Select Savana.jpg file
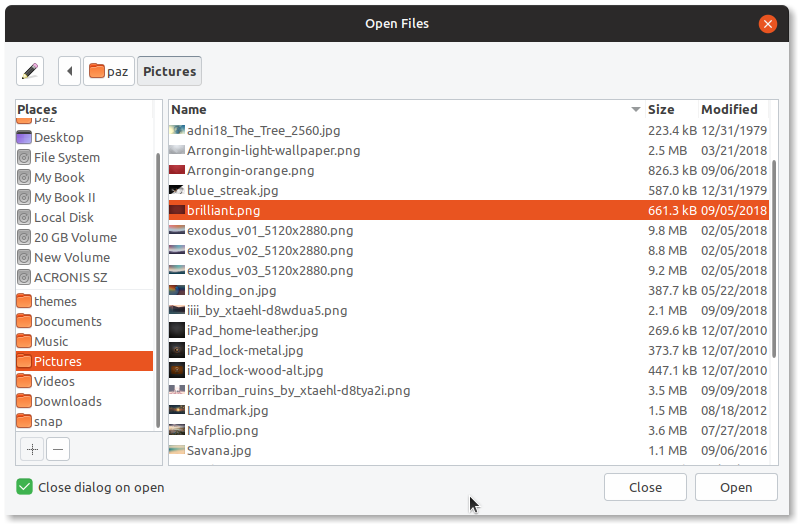Viewport: 798px width, 524px height. click(x=468, y=450)
